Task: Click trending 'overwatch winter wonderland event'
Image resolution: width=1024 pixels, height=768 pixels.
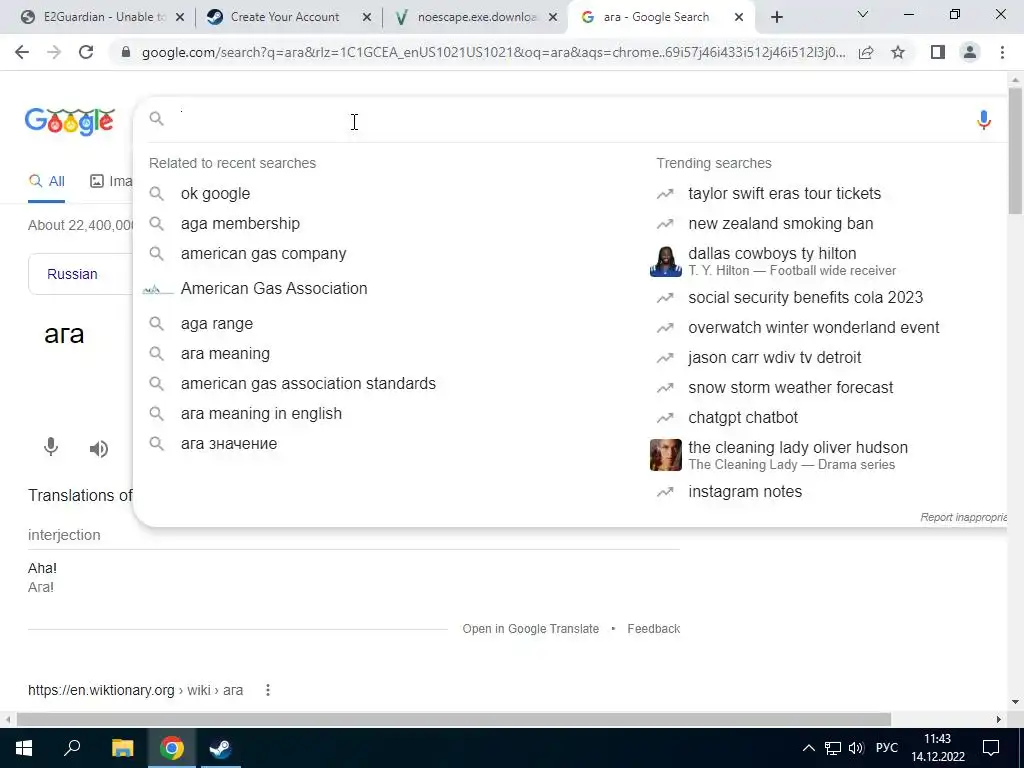Action: [x=814, y=327]
